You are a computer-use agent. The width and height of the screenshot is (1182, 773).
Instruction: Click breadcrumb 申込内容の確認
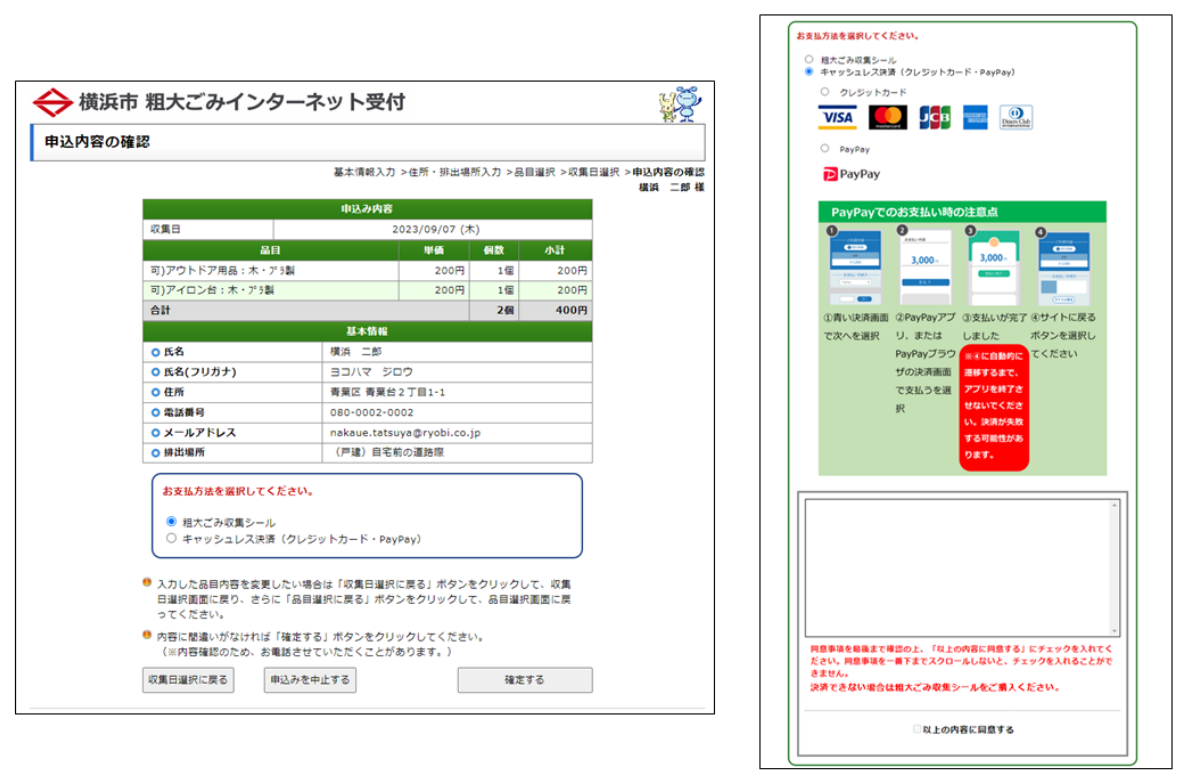coord(669,172)
